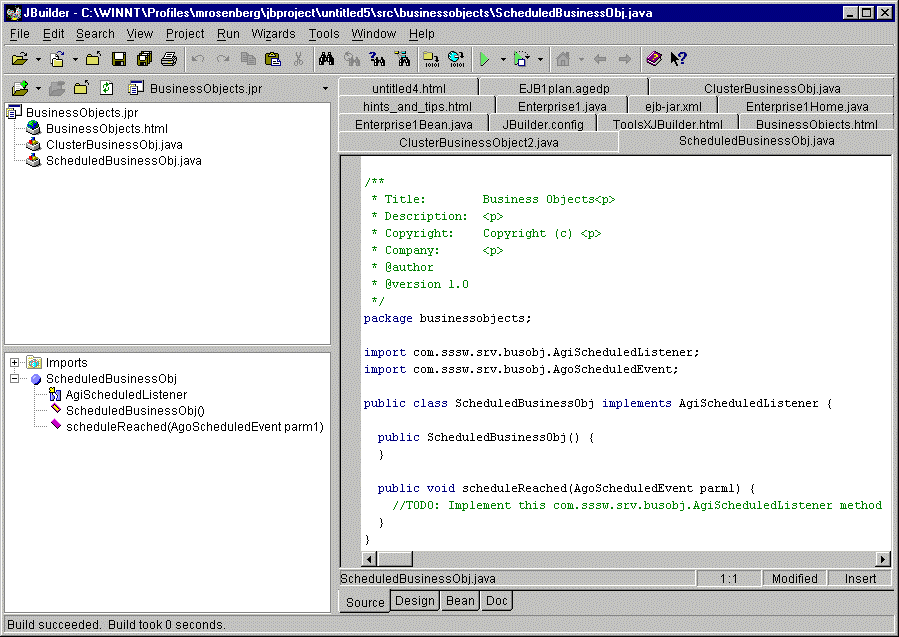Image resolution: width=899 pixels, height=637 pixels.
Task: Click Remove from Project icon
Action: (57, 88)
